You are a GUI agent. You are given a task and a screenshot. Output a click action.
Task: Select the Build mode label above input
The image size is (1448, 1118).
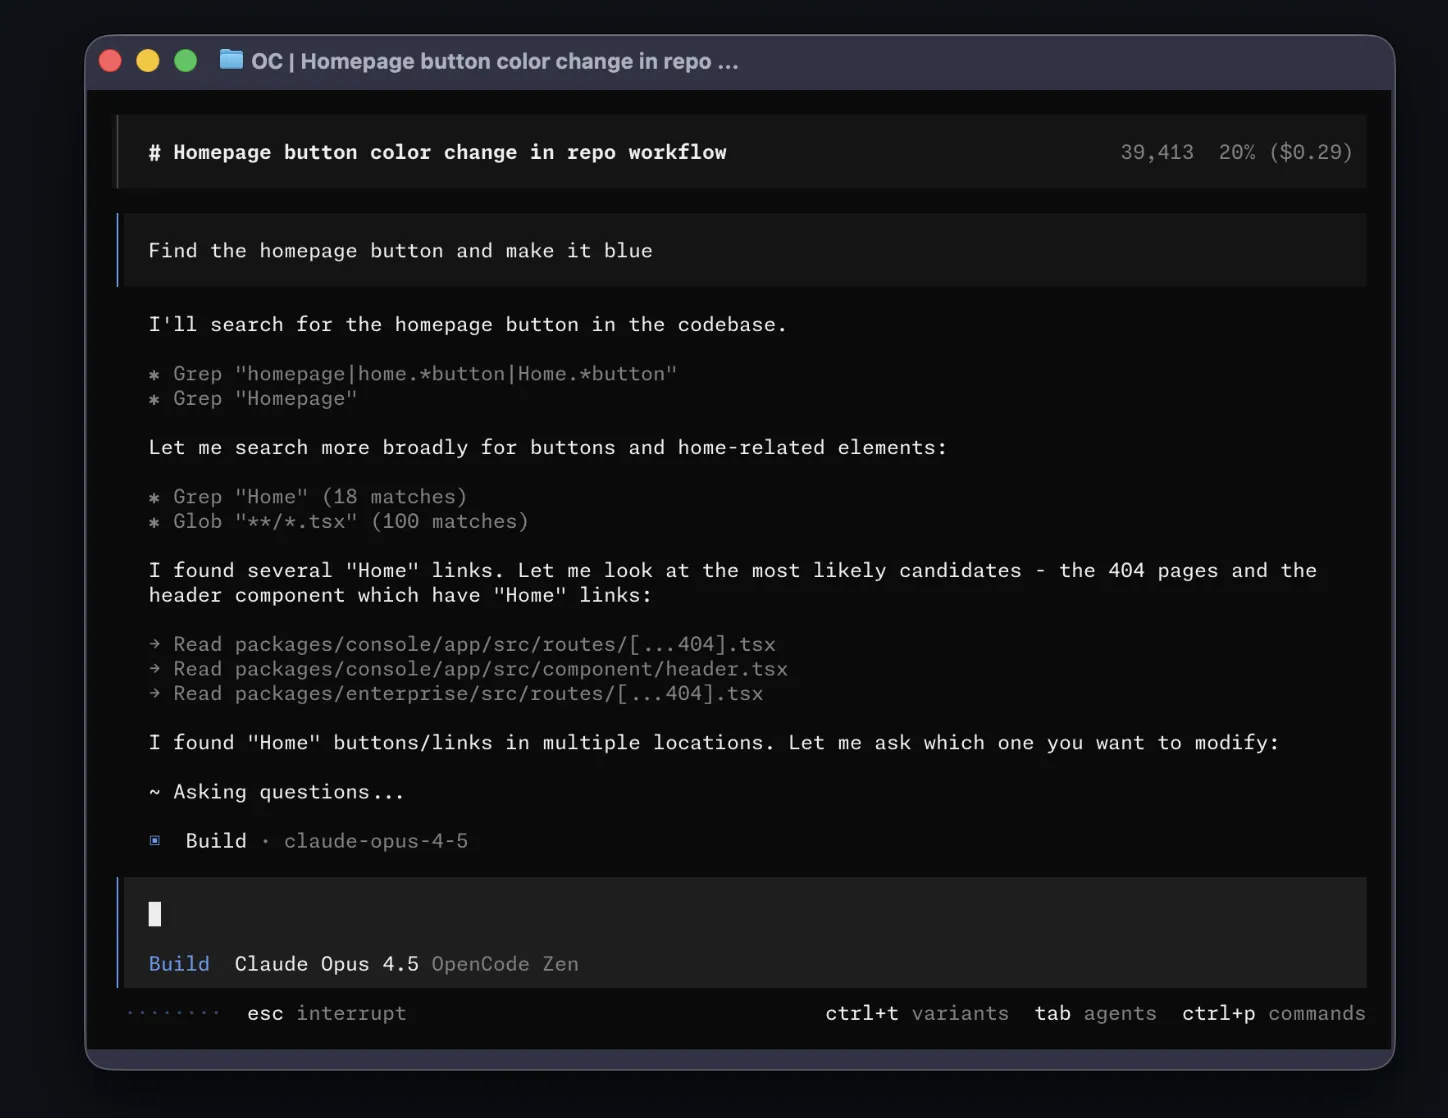[x=179, y=963]
